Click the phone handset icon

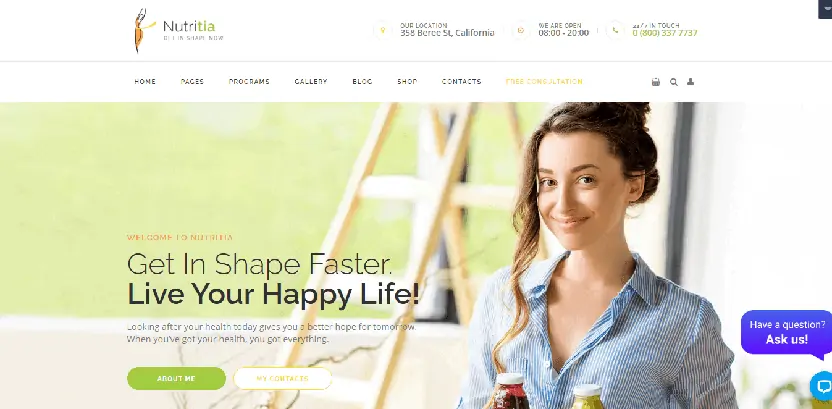click(615, 30)
